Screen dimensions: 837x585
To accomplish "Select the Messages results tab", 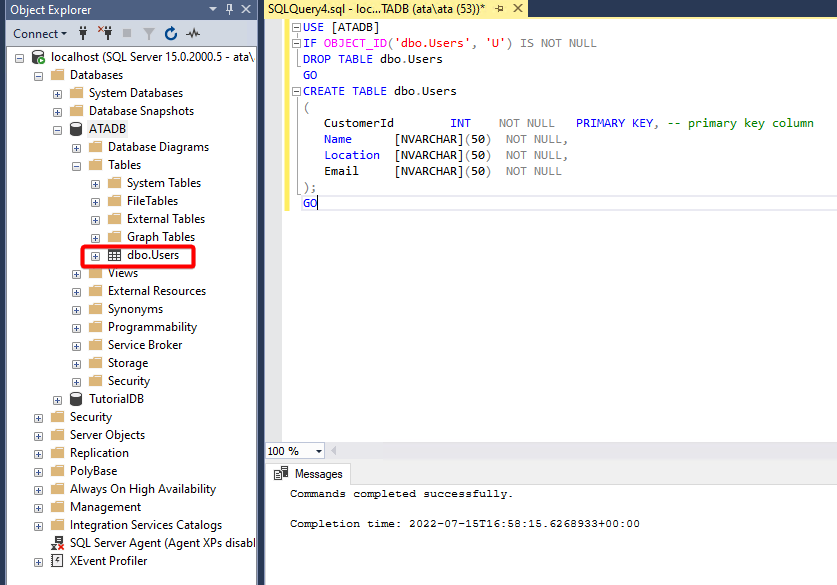I will (x=309, y=474).
